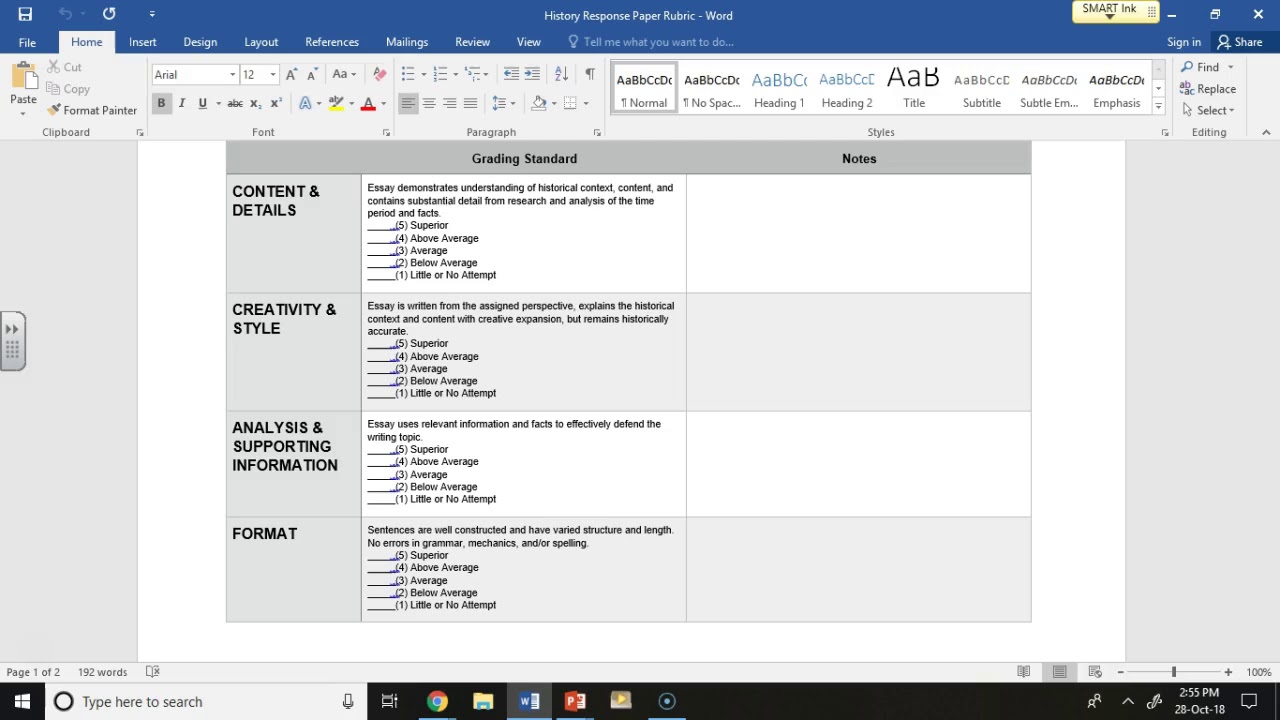The image size is (1280, 720).
Task: Expand the Numbering list dropdown
Action: (x=456, y=74)
